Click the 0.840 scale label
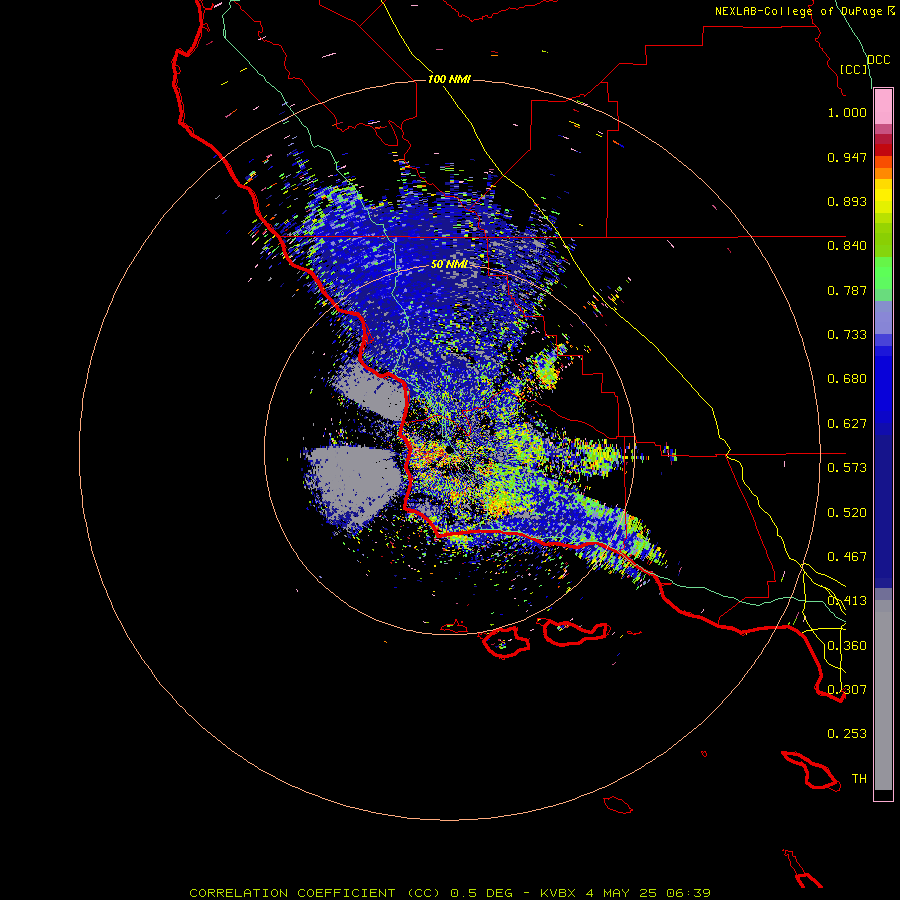 (847, 246)
